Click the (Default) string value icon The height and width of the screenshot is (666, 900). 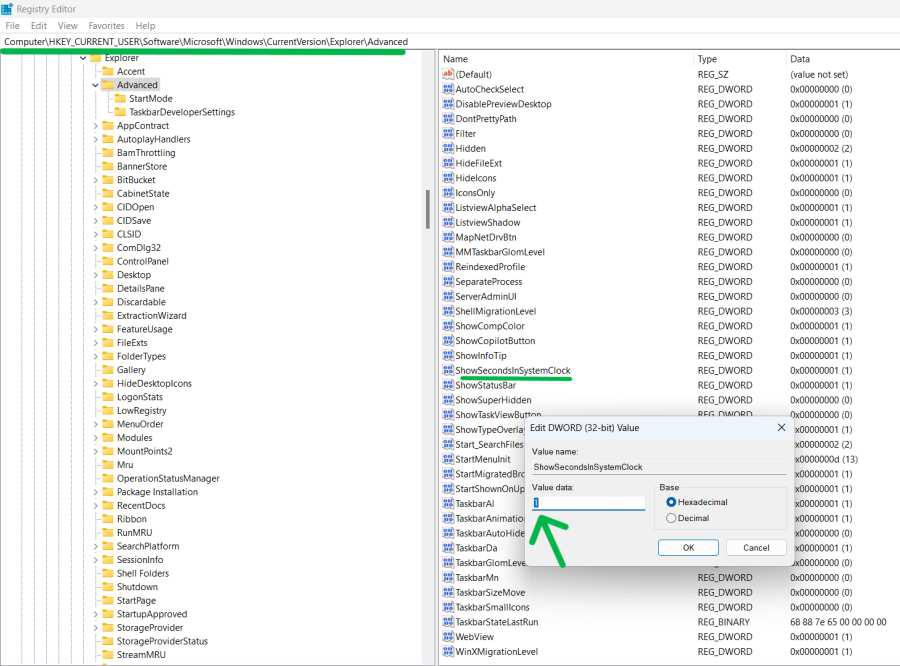point(448,74)
